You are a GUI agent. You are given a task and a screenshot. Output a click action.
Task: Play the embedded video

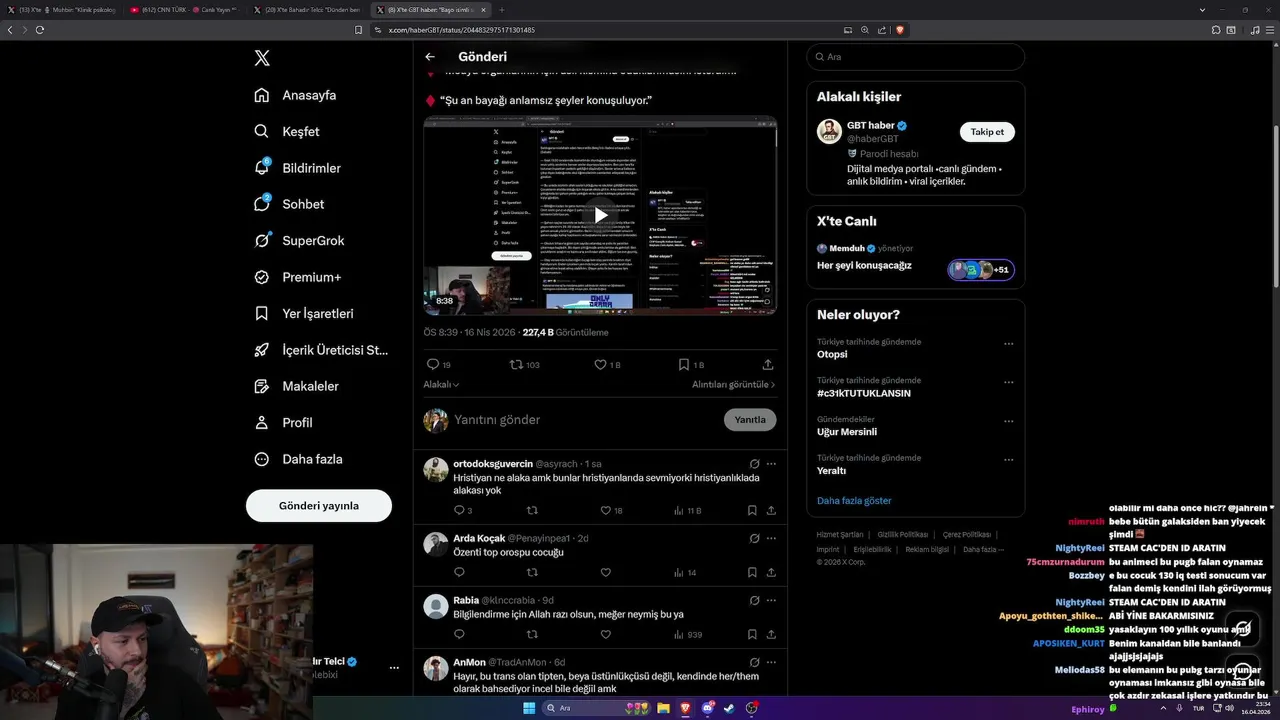point(600,214)
